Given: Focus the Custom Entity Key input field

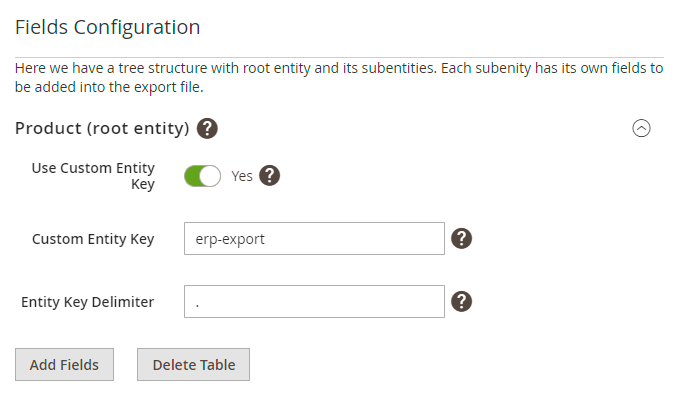Looking at the screenshot, I should pos(314,239).
